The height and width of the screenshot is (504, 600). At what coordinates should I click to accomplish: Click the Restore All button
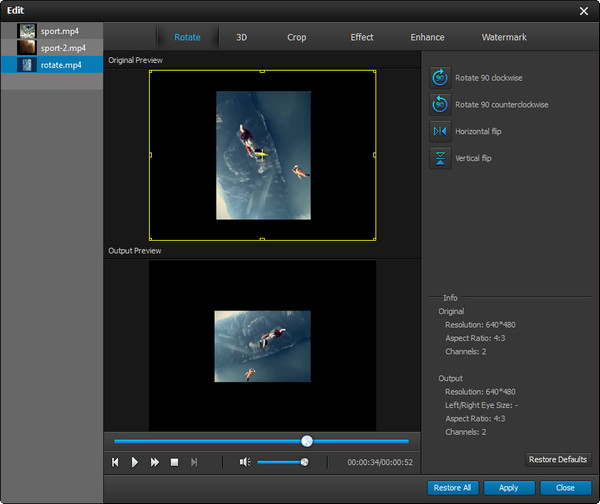pyautogui.click(x=452, y=488)
